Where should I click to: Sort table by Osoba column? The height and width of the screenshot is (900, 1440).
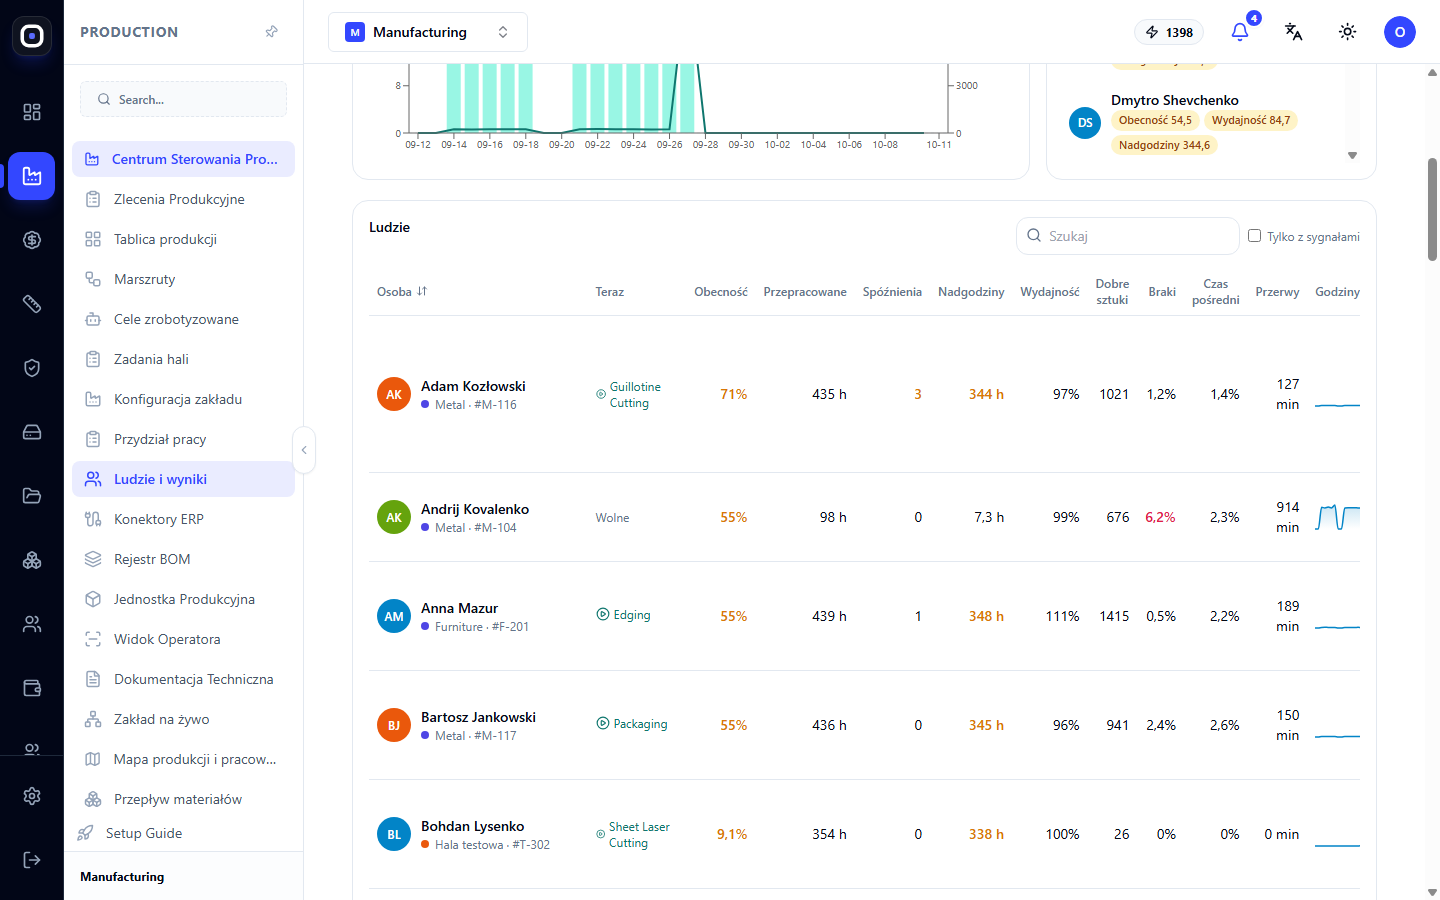(x=402, y=292)
